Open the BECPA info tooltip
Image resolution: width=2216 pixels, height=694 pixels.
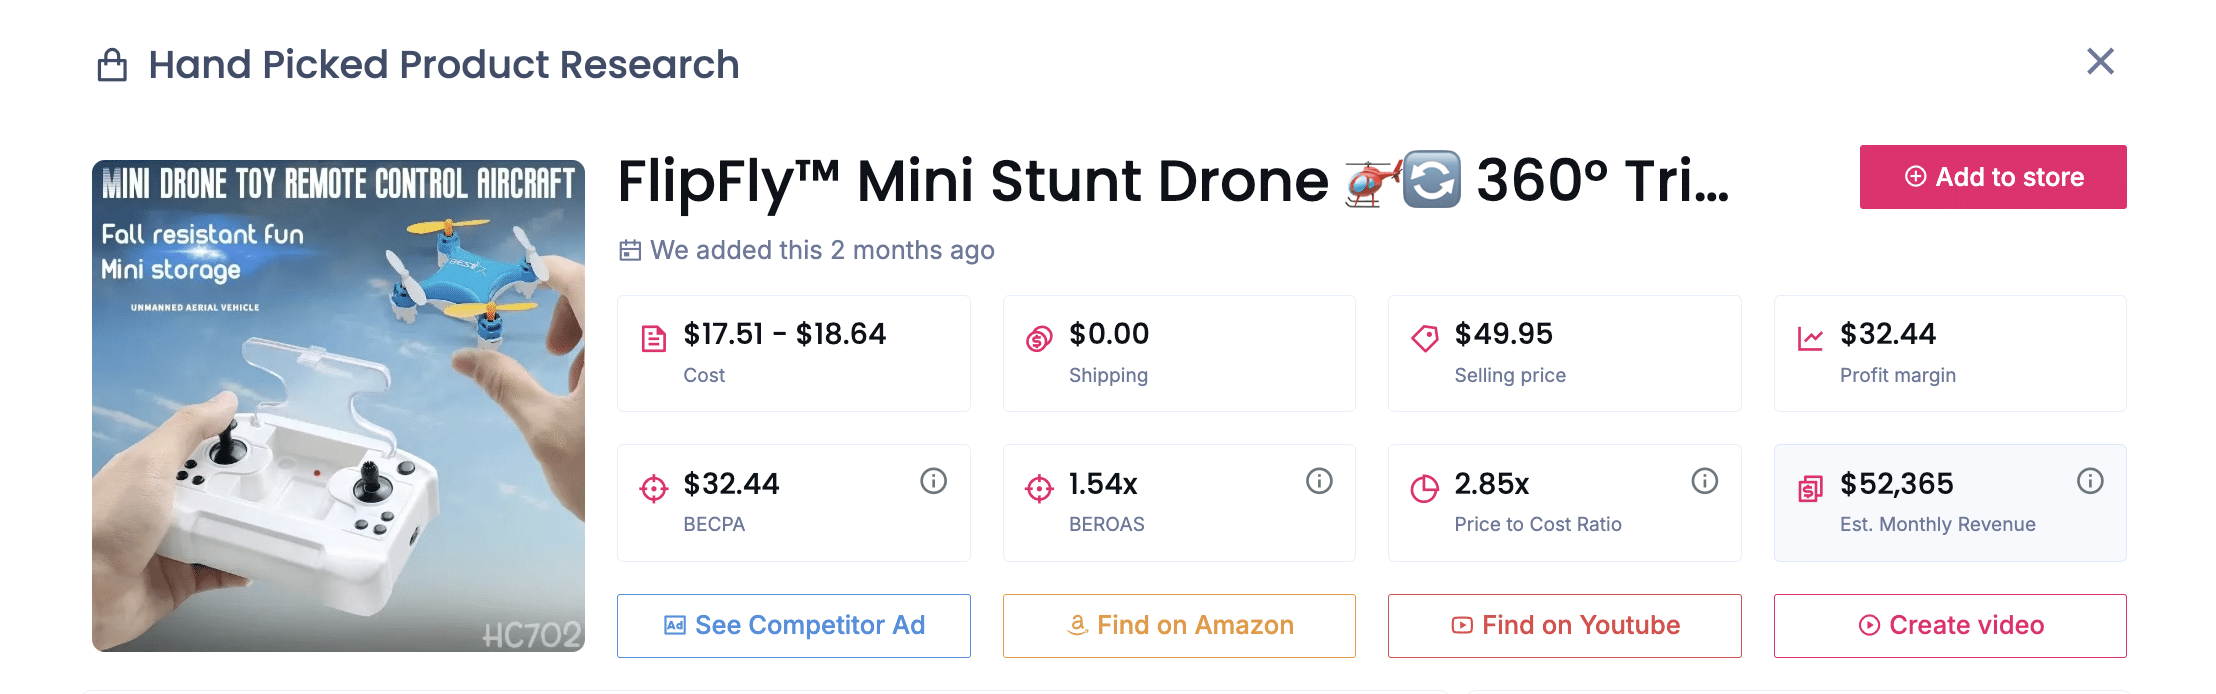(934, 481)
